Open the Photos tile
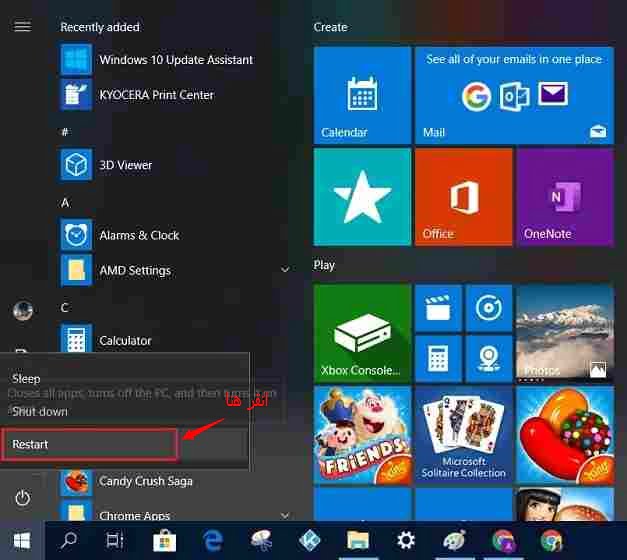The image size is (627, 560). tap(565, 333)
